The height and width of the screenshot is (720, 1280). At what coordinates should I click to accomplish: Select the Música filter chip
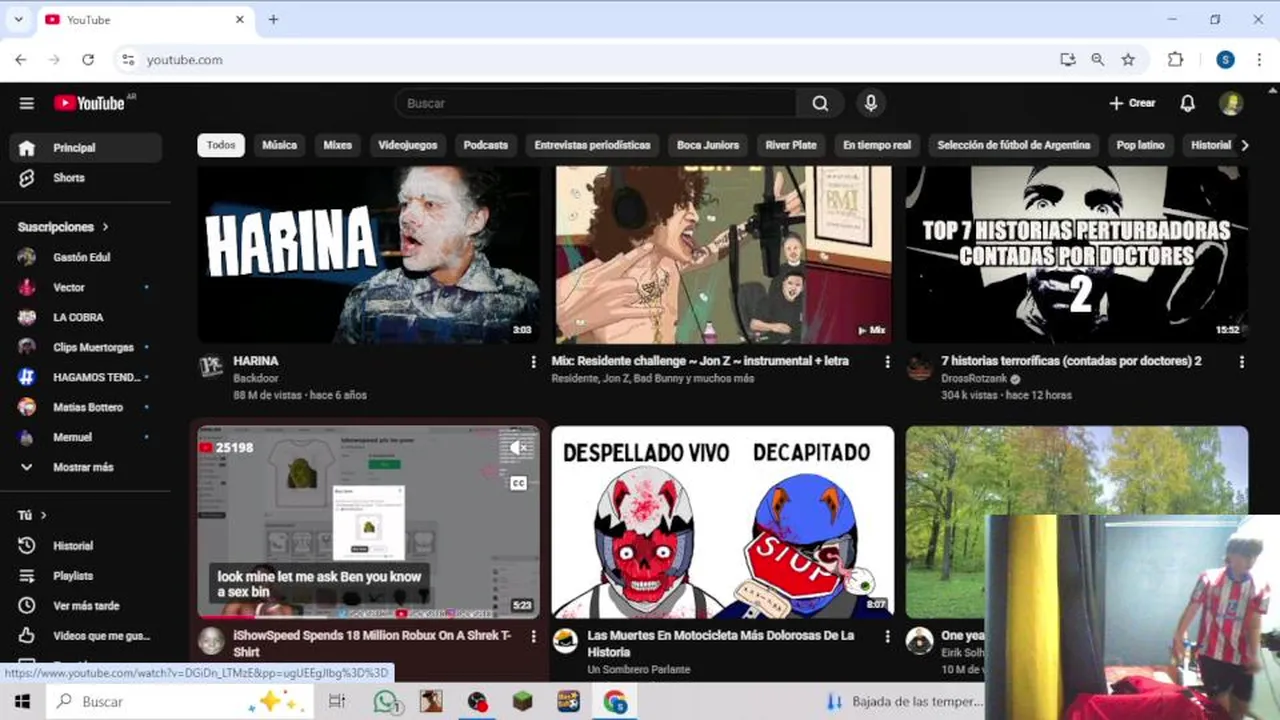click(x=279, y=145)
